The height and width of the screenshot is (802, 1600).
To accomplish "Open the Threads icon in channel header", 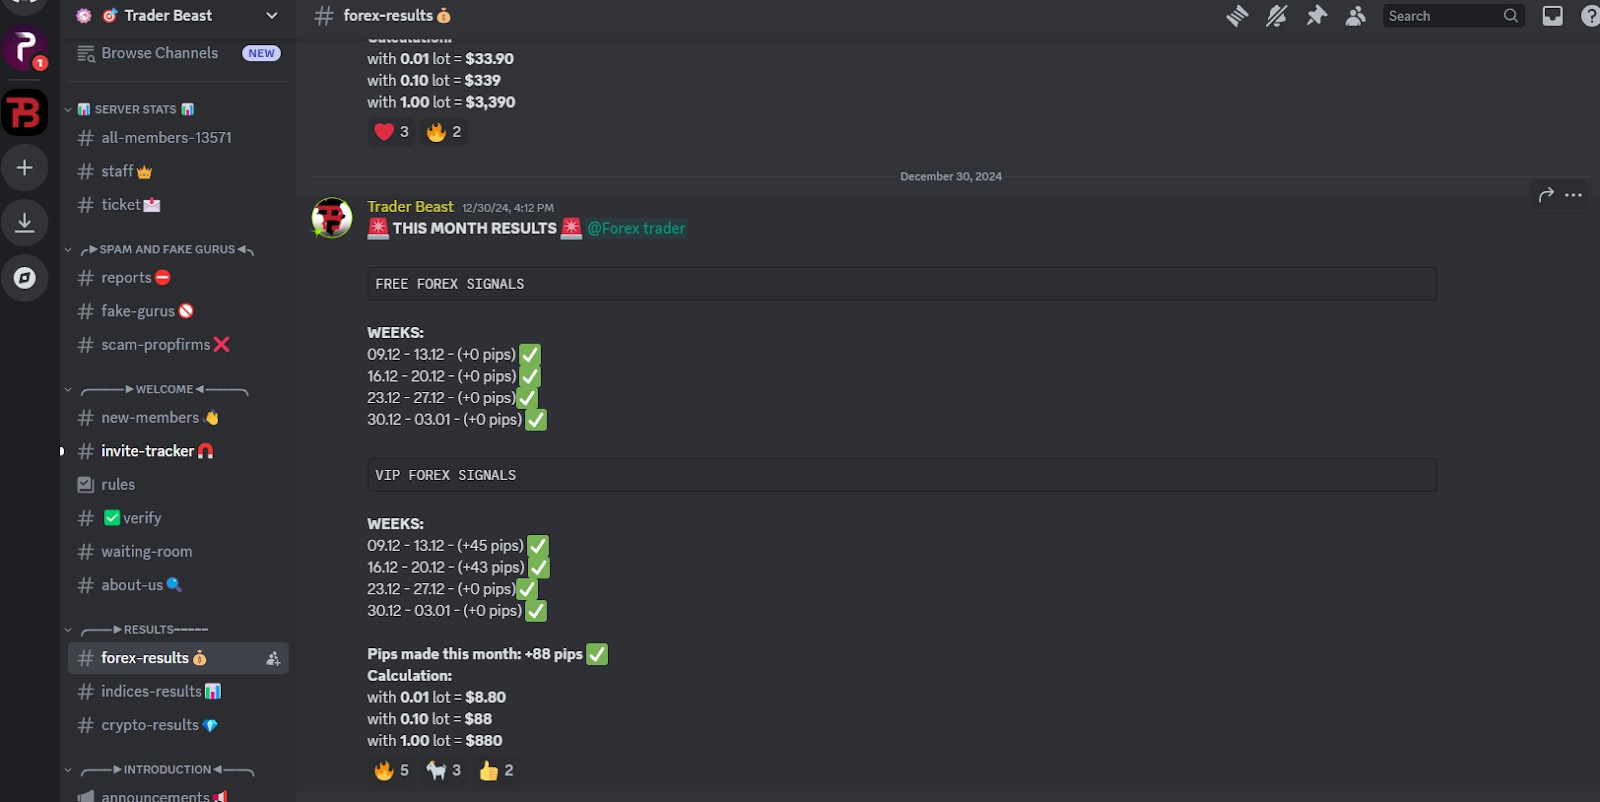I will tap(1237, 16).
